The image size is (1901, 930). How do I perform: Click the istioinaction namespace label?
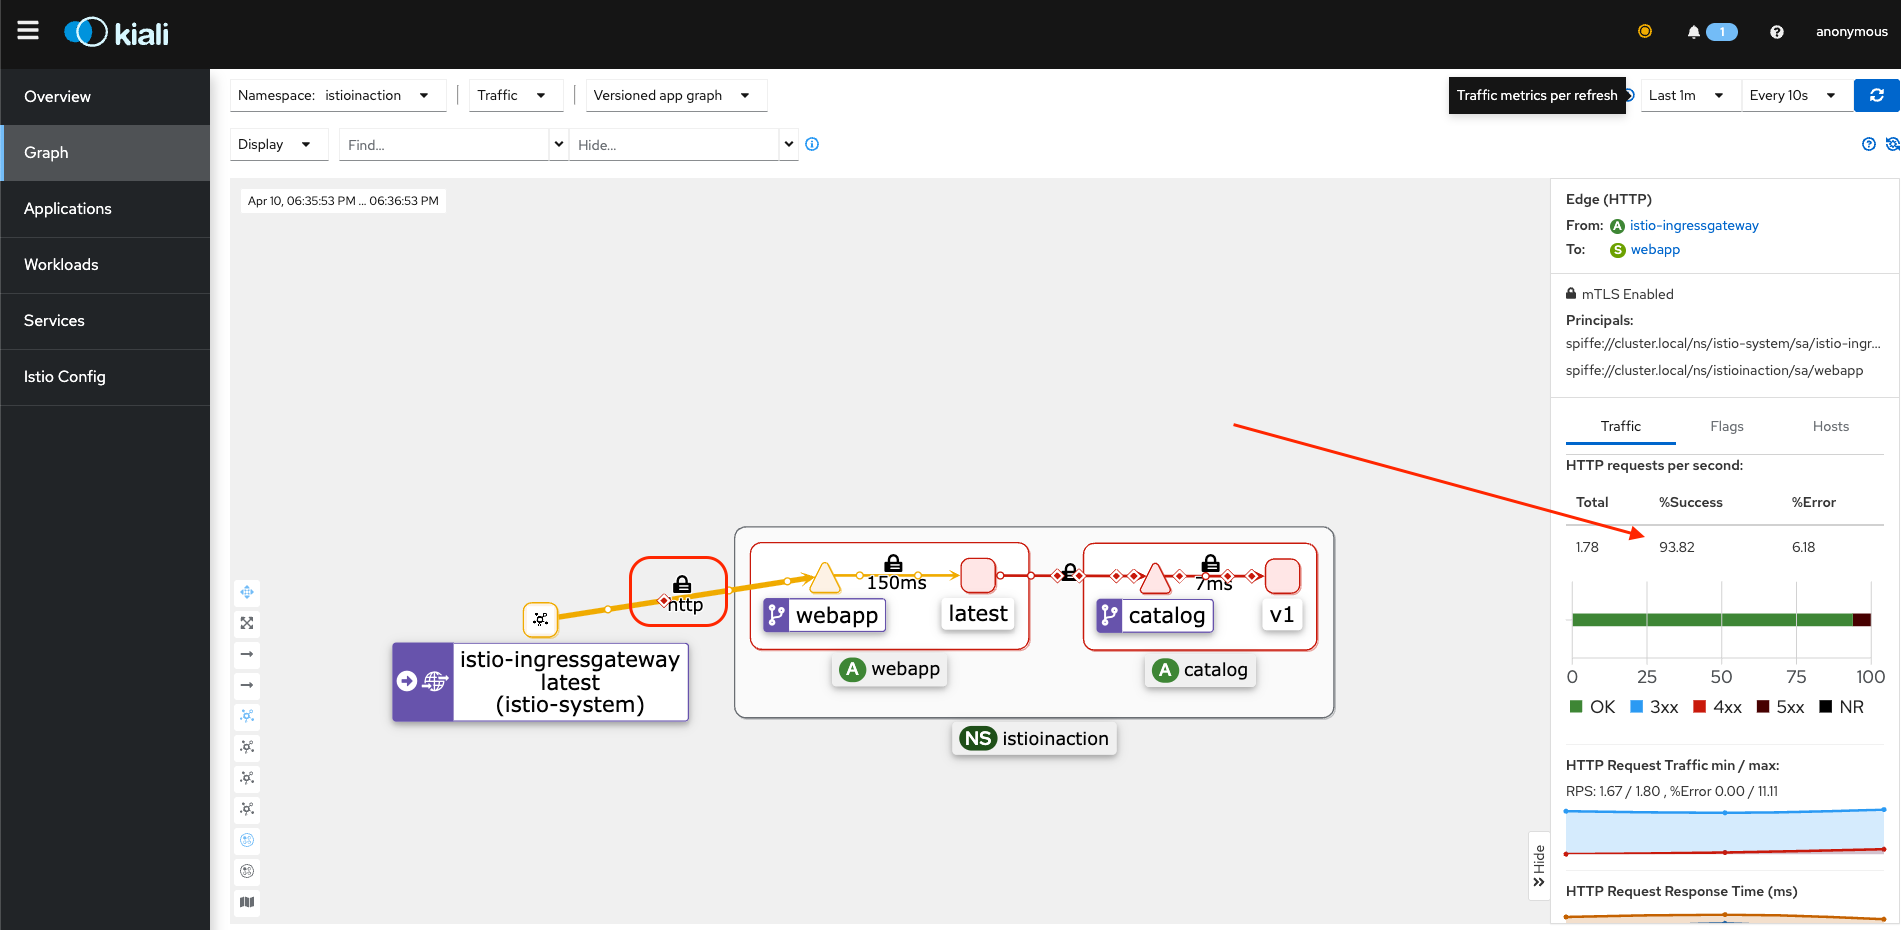pos(1034,739)
